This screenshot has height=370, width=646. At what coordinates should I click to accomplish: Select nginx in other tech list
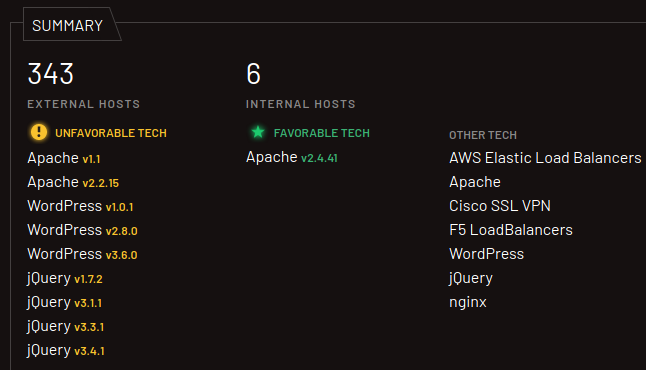tap(468, 302)
